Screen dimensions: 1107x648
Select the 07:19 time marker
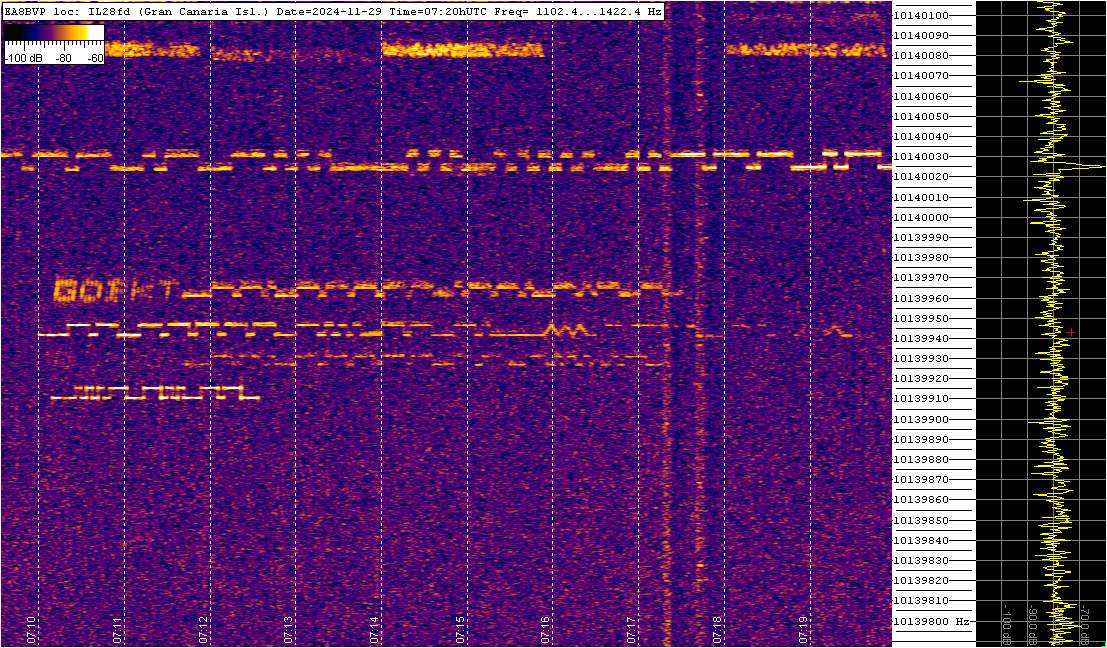[x=803, y=629]
